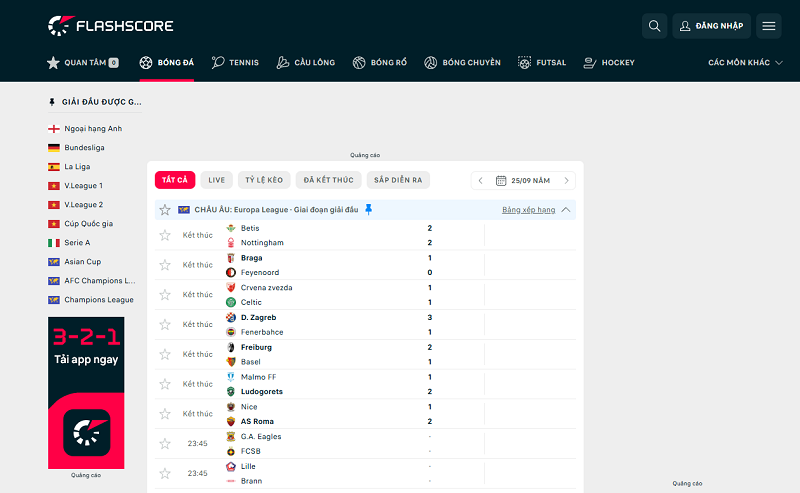The height and width of the screenshot is (493, 800).
Task: Click the blue pin icon beside Europa League
Action: (368, 209)
